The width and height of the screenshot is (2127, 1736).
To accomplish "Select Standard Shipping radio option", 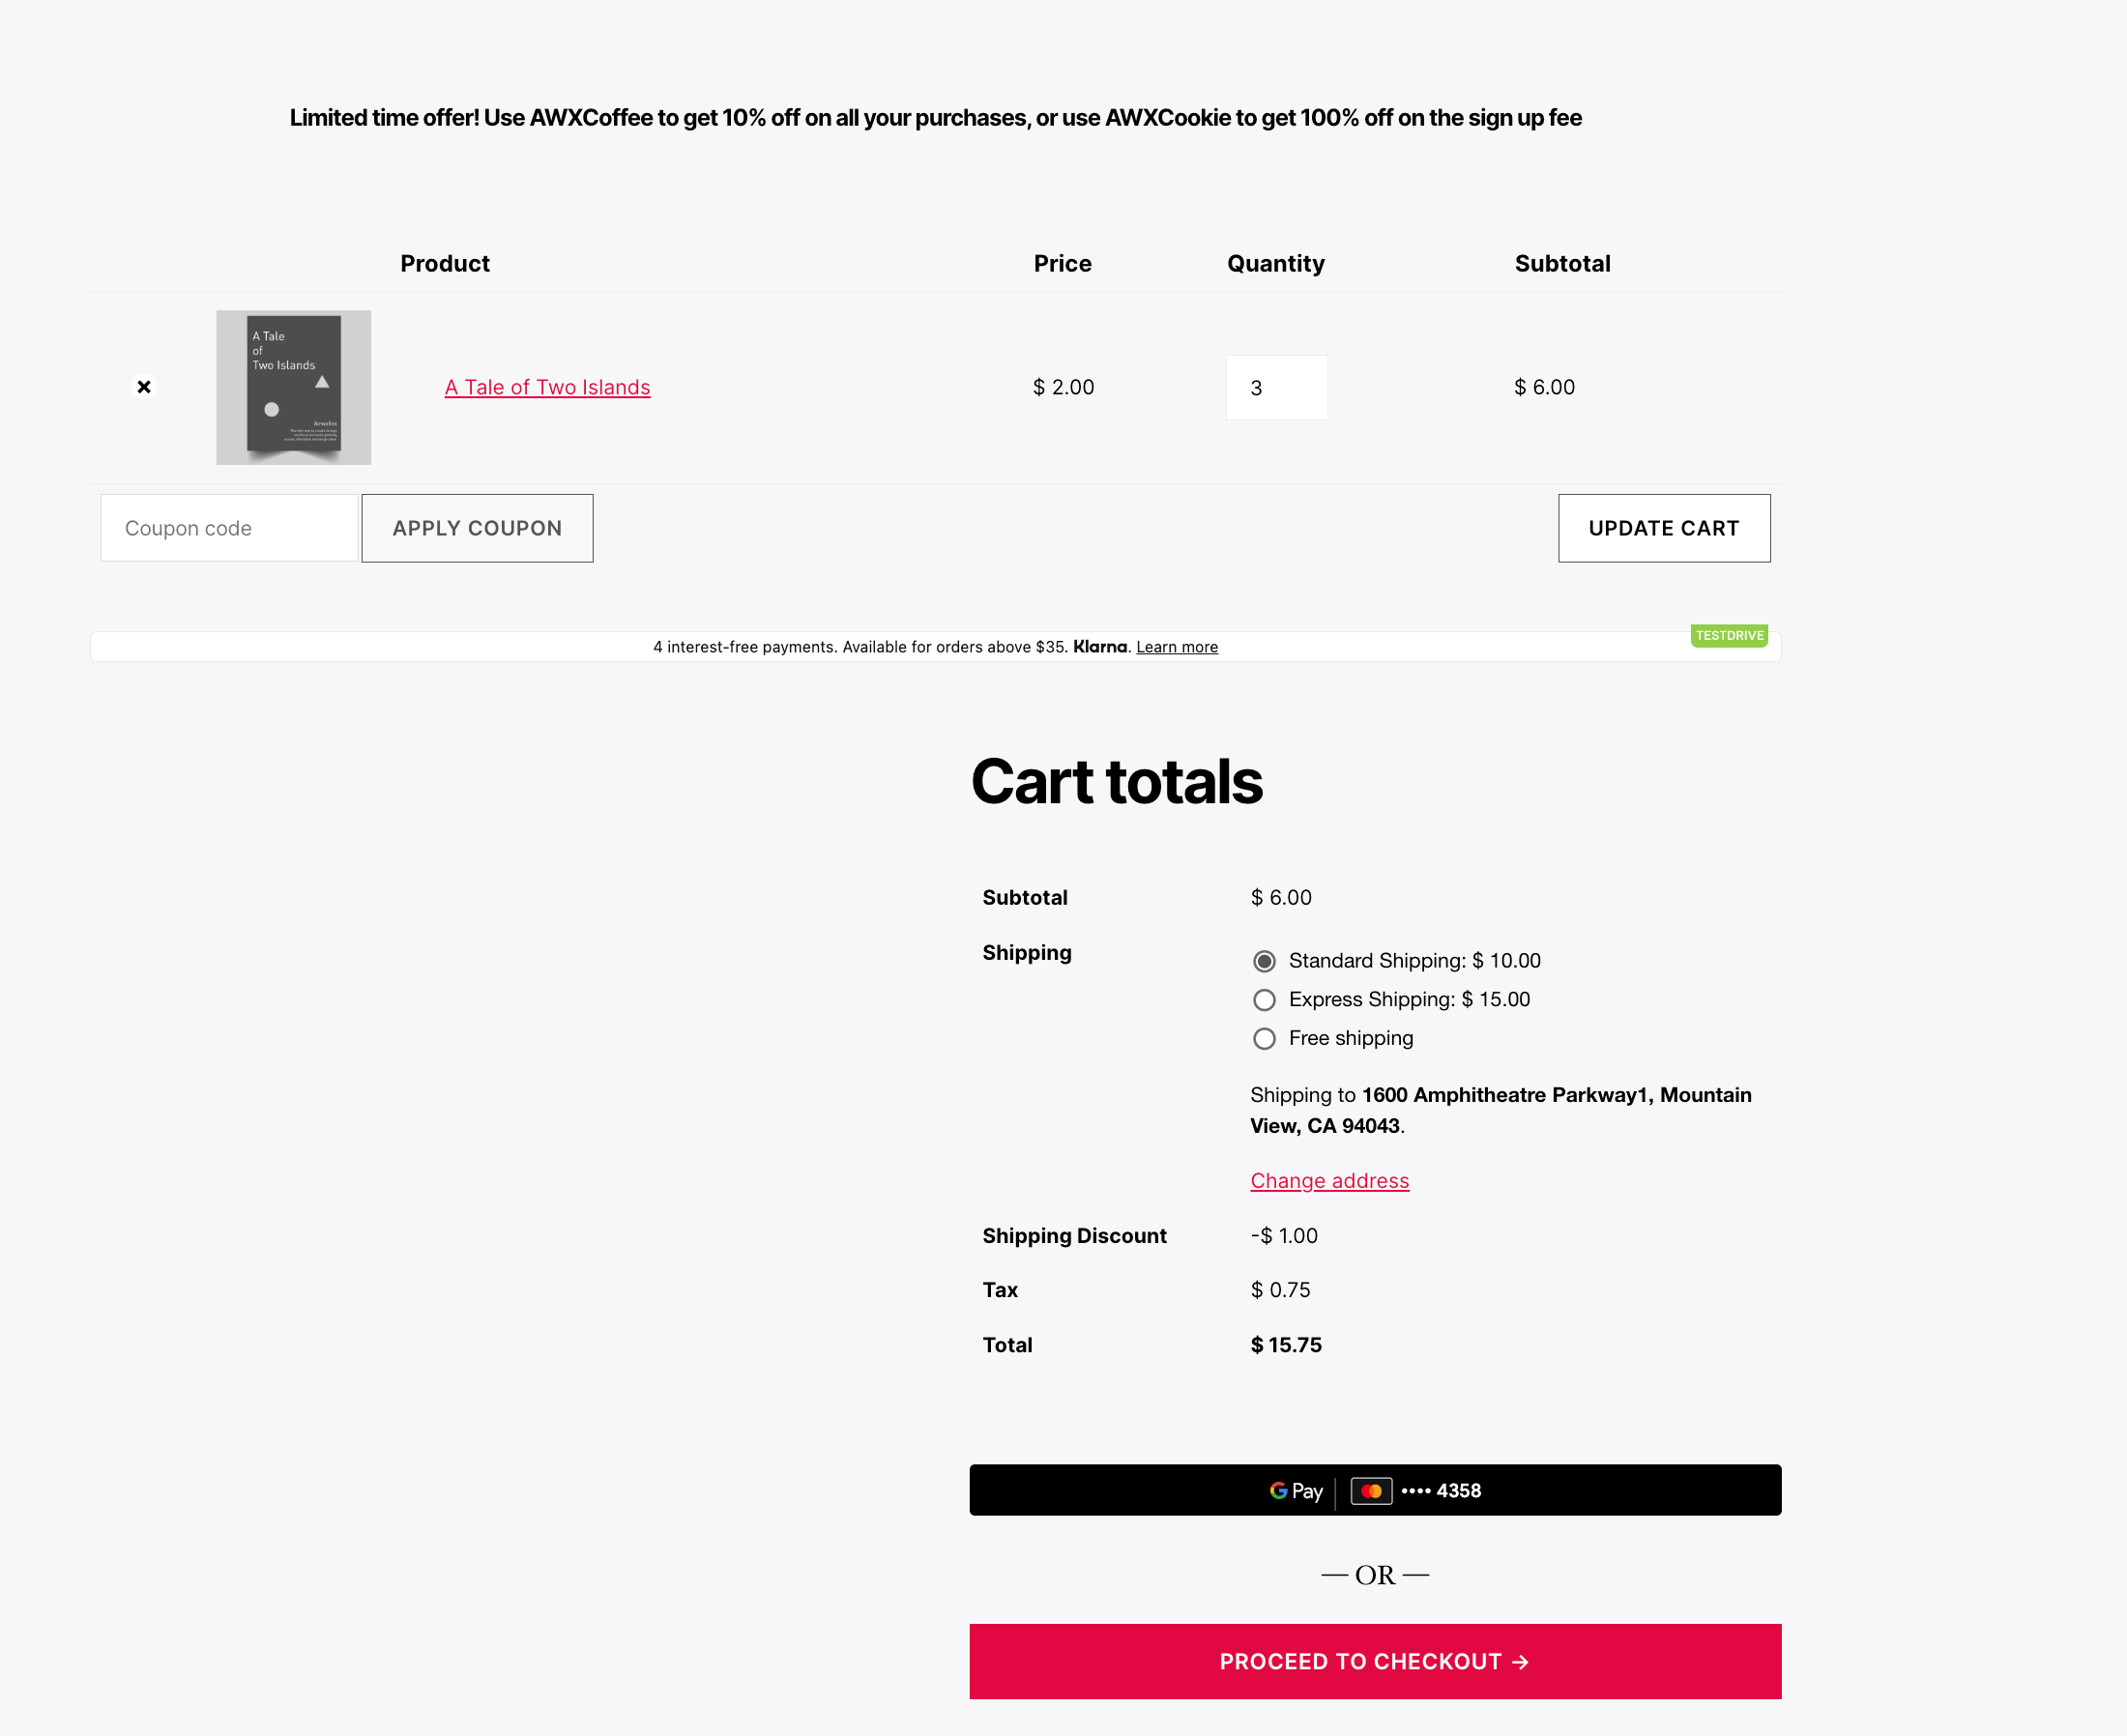I will 1264,961.
